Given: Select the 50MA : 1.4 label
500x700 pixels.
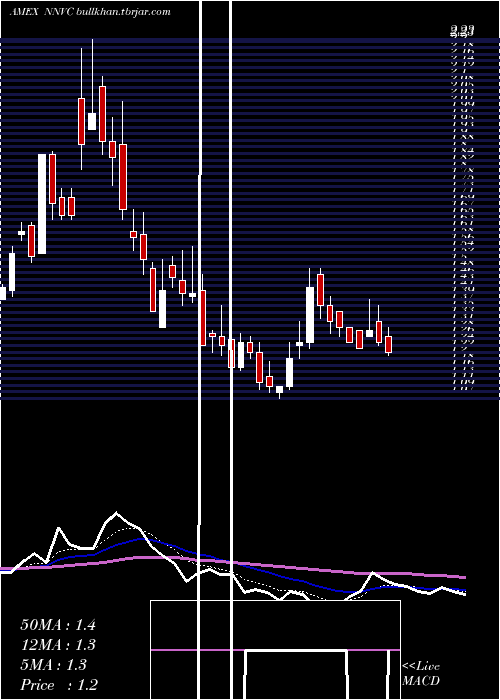Looking at the screenshot, I should [58, 625].
